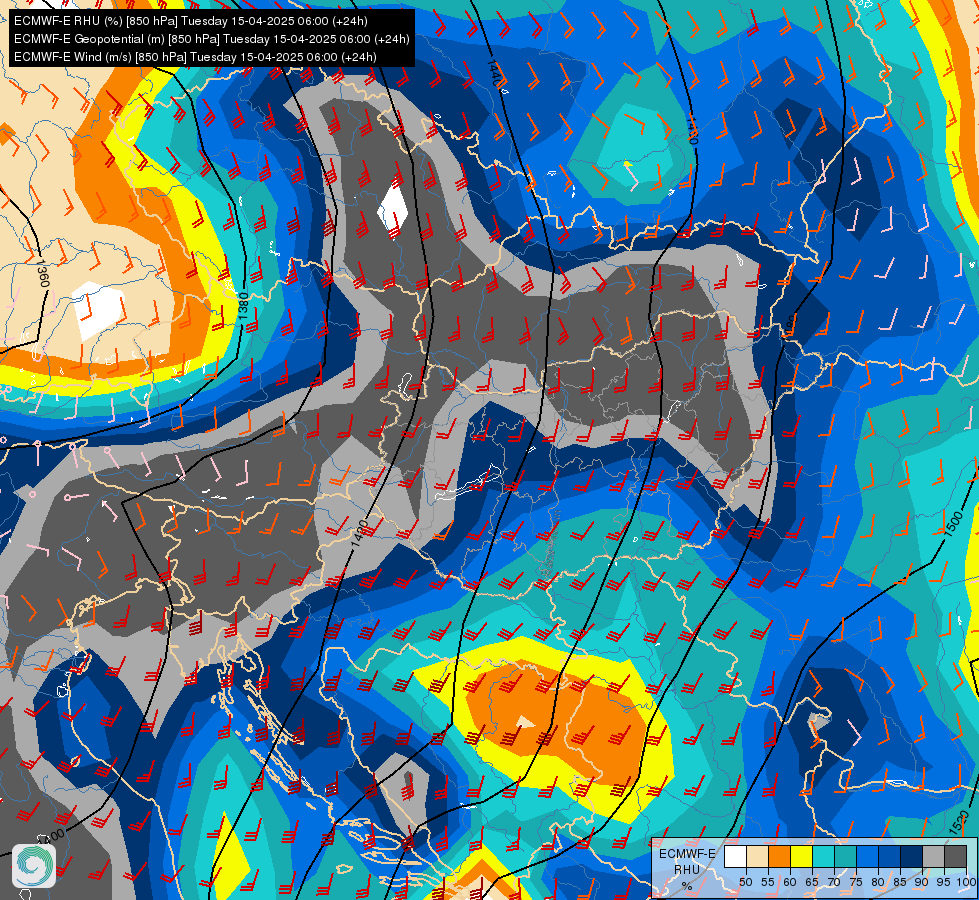The height and width of the screenshot is (900, 979).
Task: Click the legend value 100
Action: click(966, 882)
